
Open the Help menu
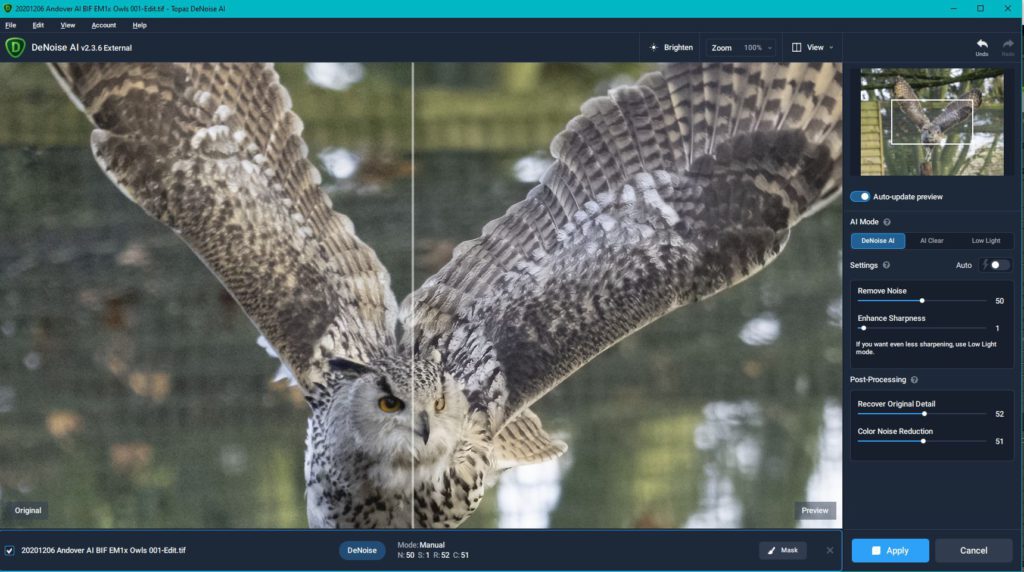tap(139, 25)
